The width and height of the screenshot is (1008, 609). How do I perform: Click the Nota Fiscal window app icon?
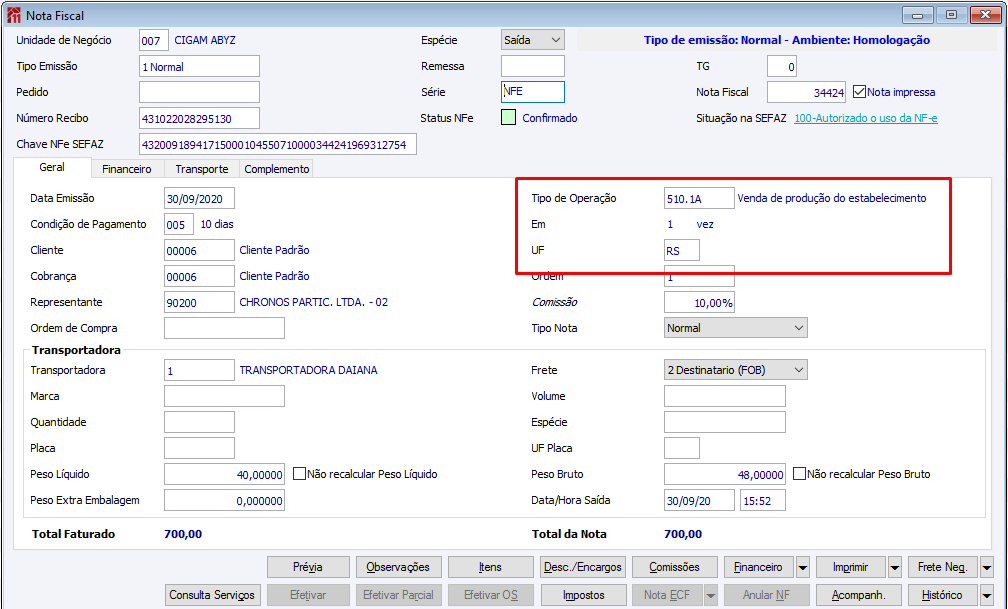point(13,15)
